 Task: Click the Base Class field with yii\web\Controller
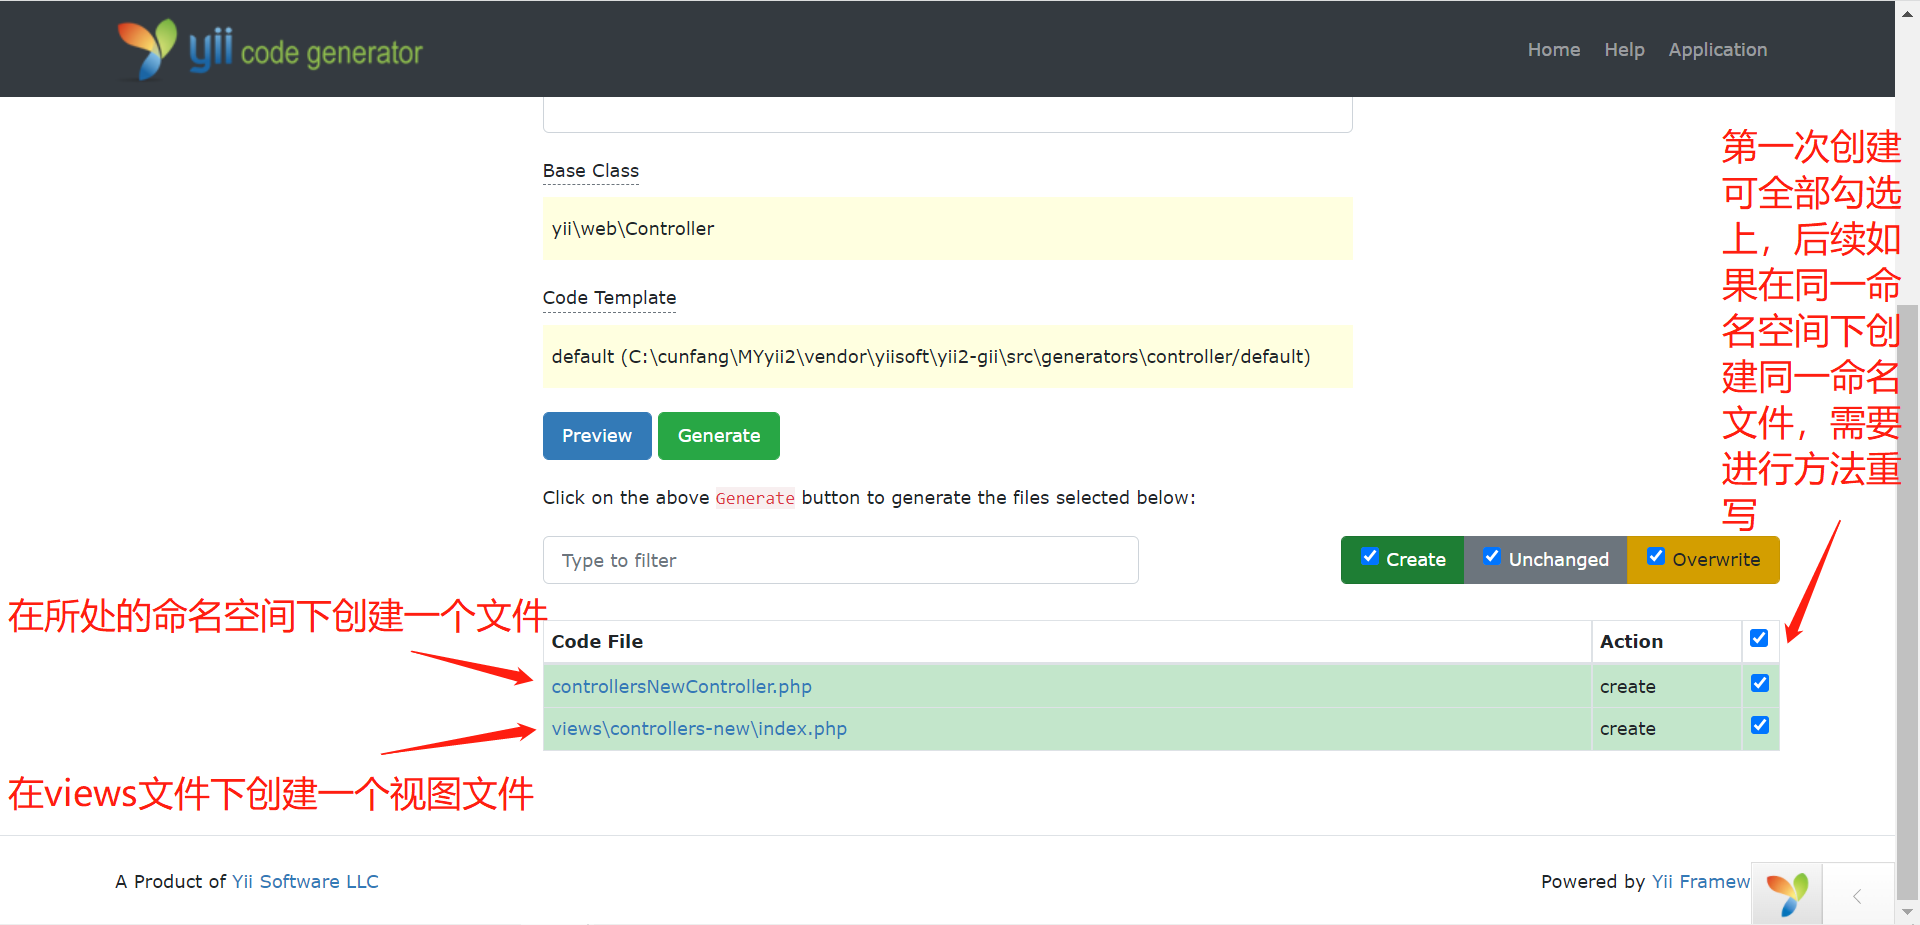(x=947, y=229)
